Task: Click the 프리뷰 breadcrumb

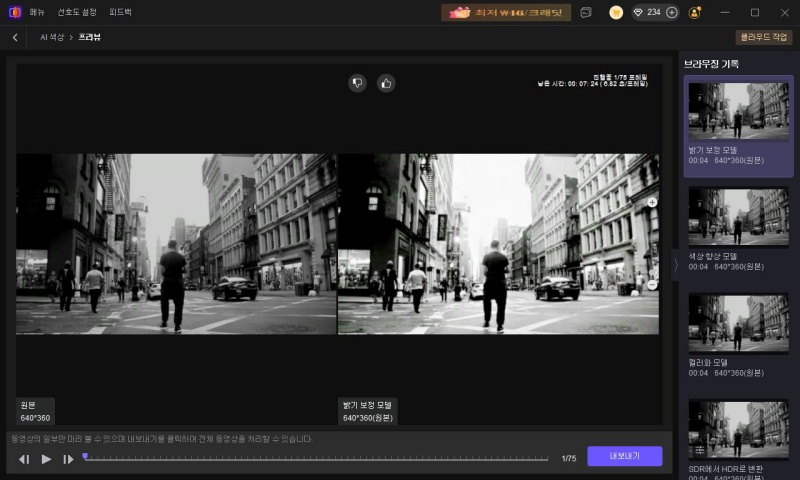Action: (x=89, y=37)
